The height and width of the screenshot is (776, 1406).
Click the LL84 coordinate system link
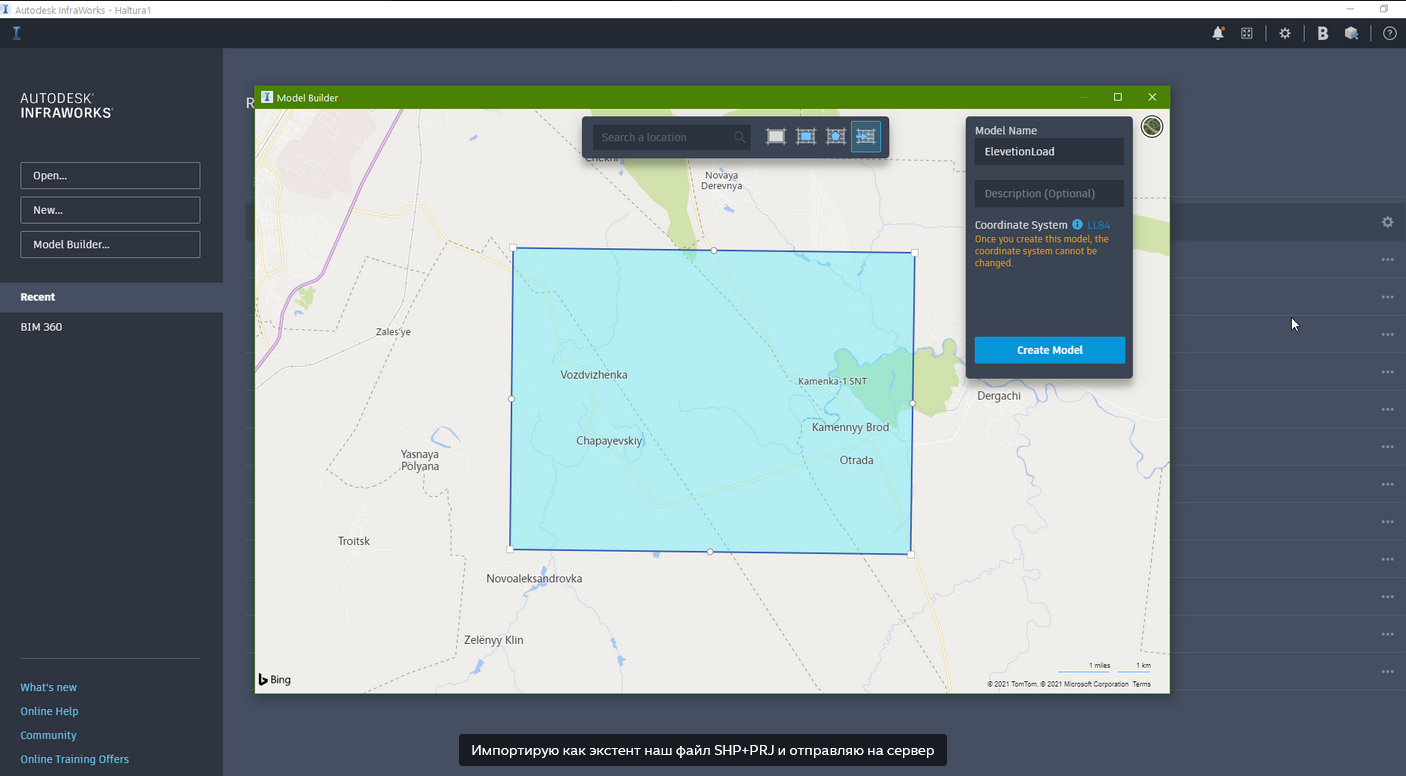click(x=1098, y=225)
